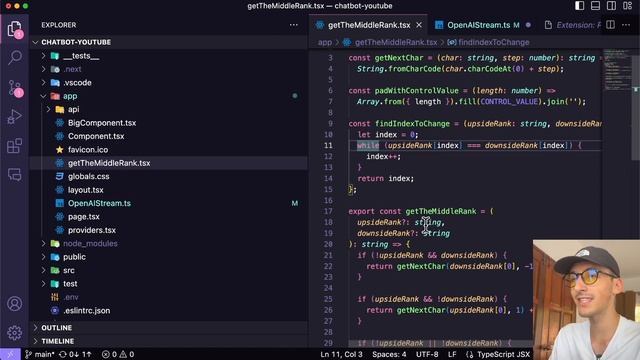Expand the node_modules folder
The image size is (640, 360).
coord(168,244)
